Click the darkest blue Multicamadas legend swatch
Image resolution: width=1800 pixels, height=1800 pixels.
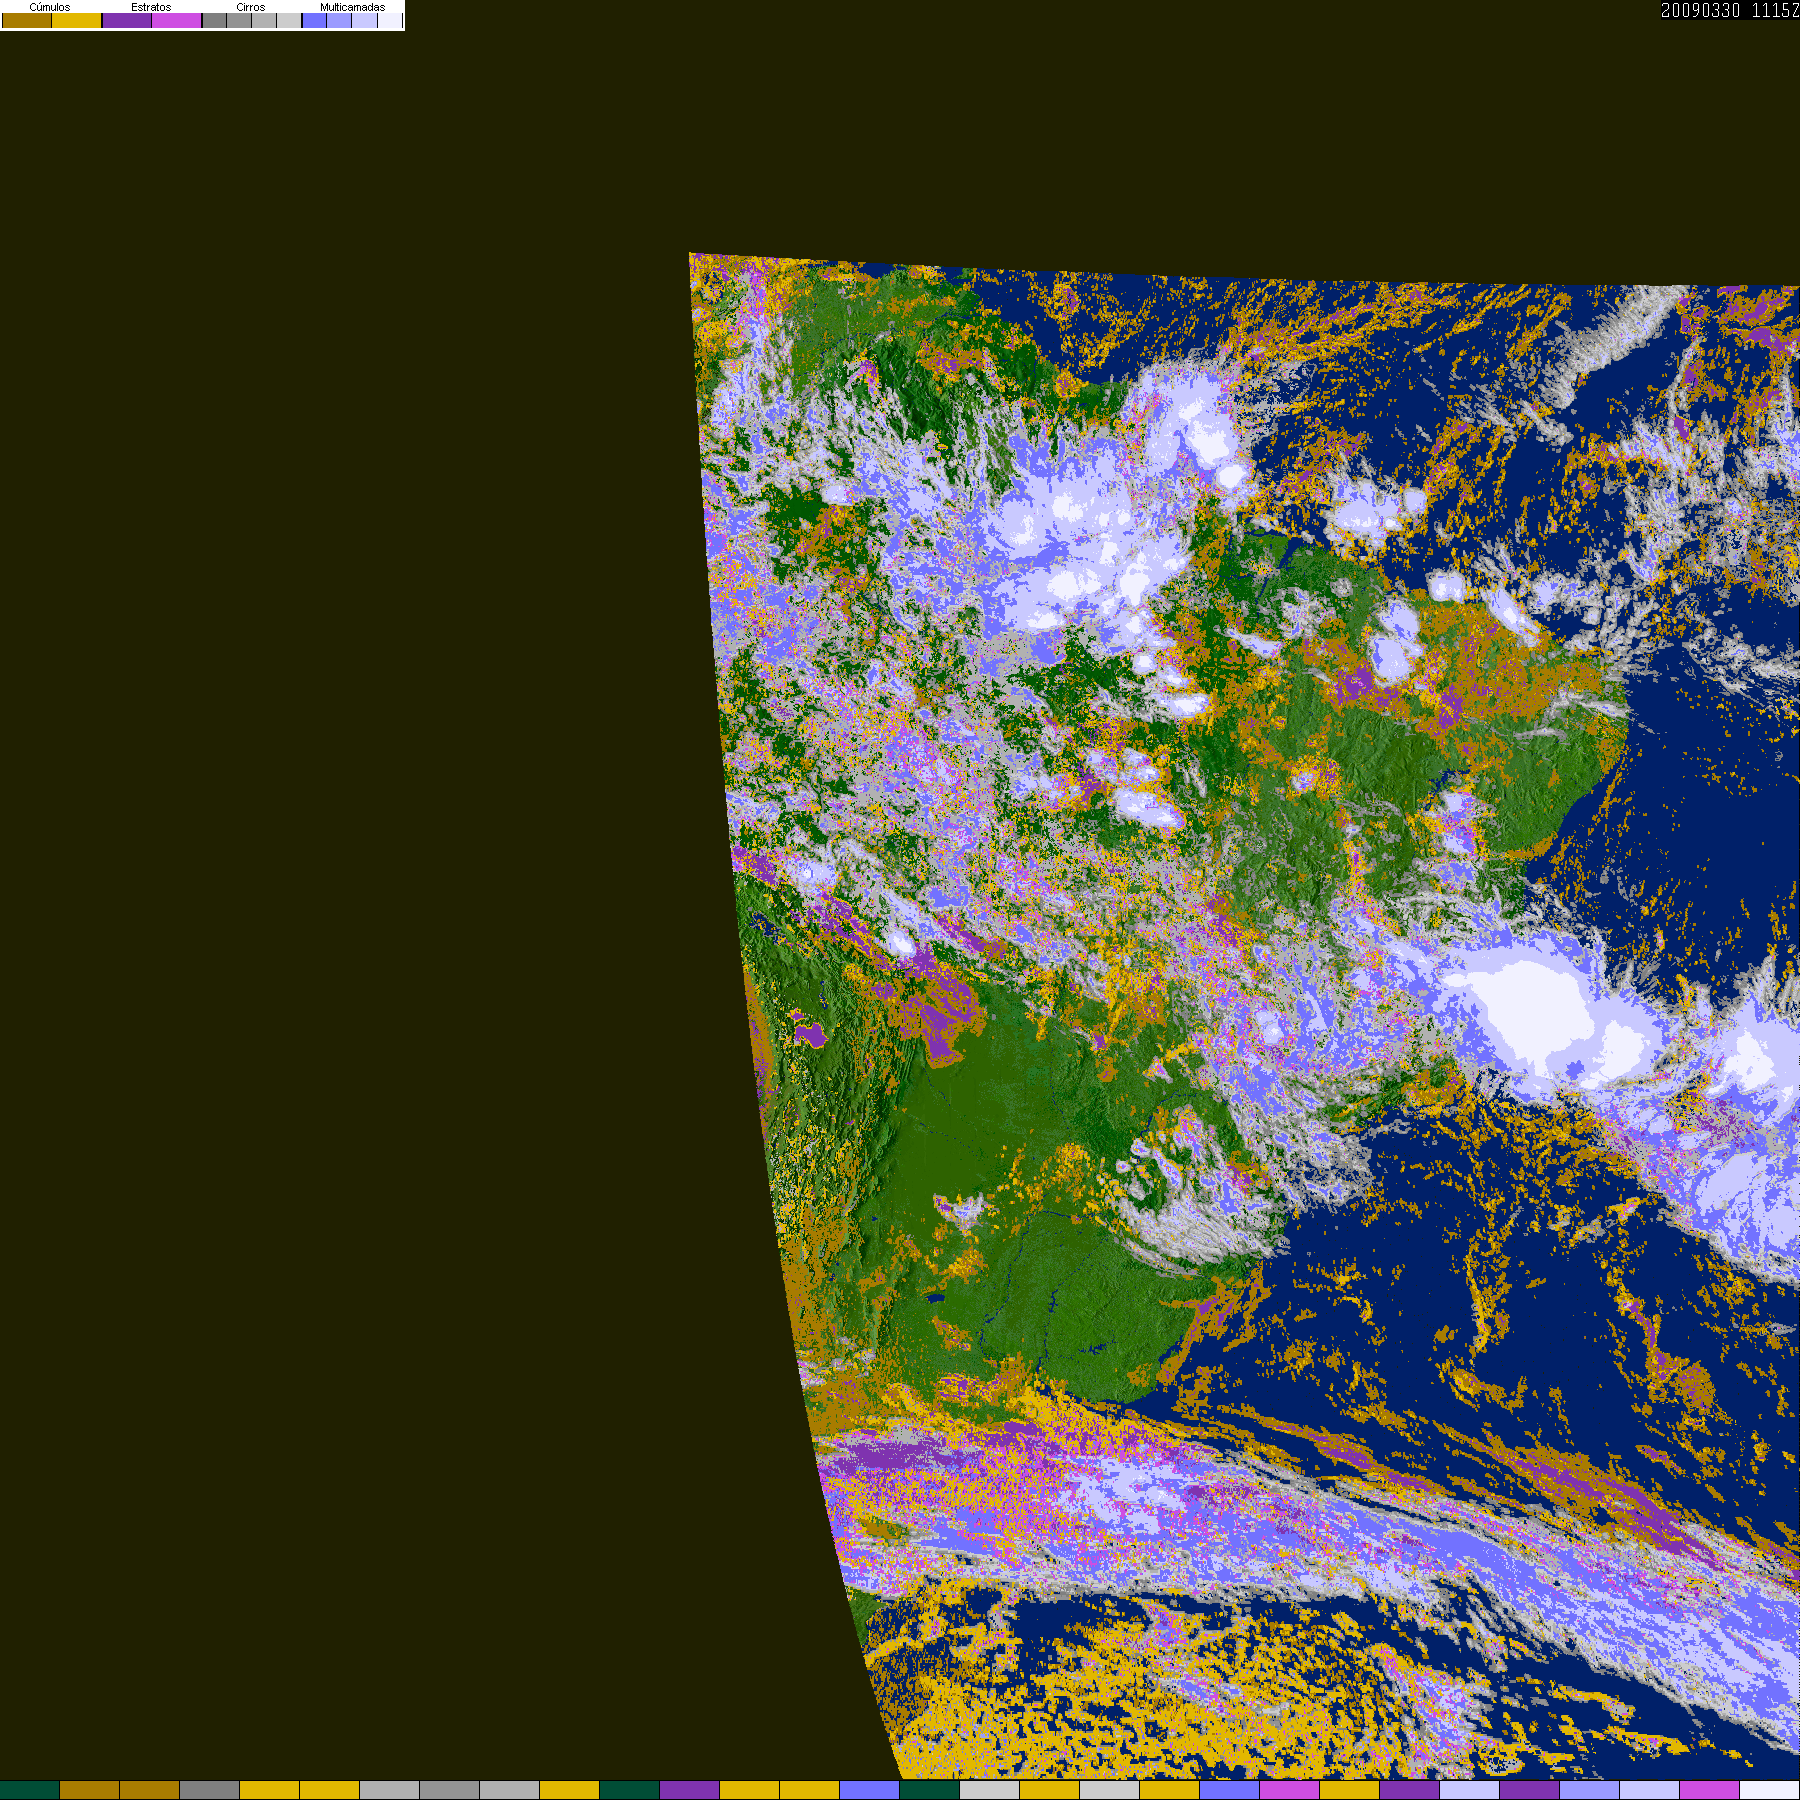(314, 20)
